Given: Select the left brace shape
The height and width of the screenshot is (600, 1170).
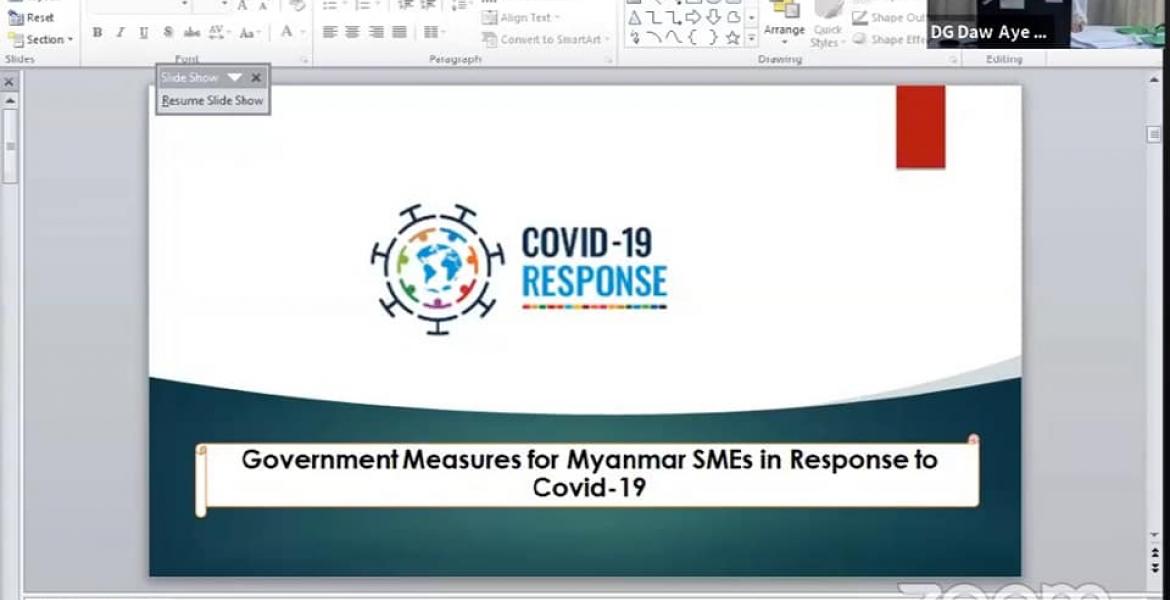Looking at the screenshot, I should point(692,37).
